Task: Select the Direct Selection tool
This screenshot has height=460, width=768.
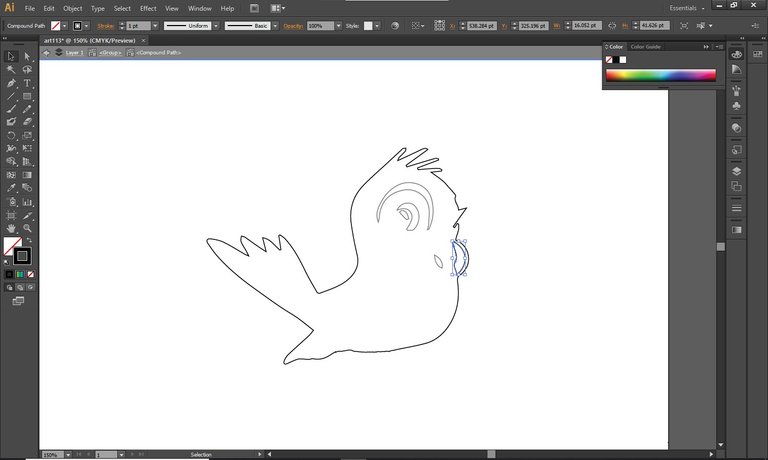Action: pyautogui.click(x=27, y=56)
